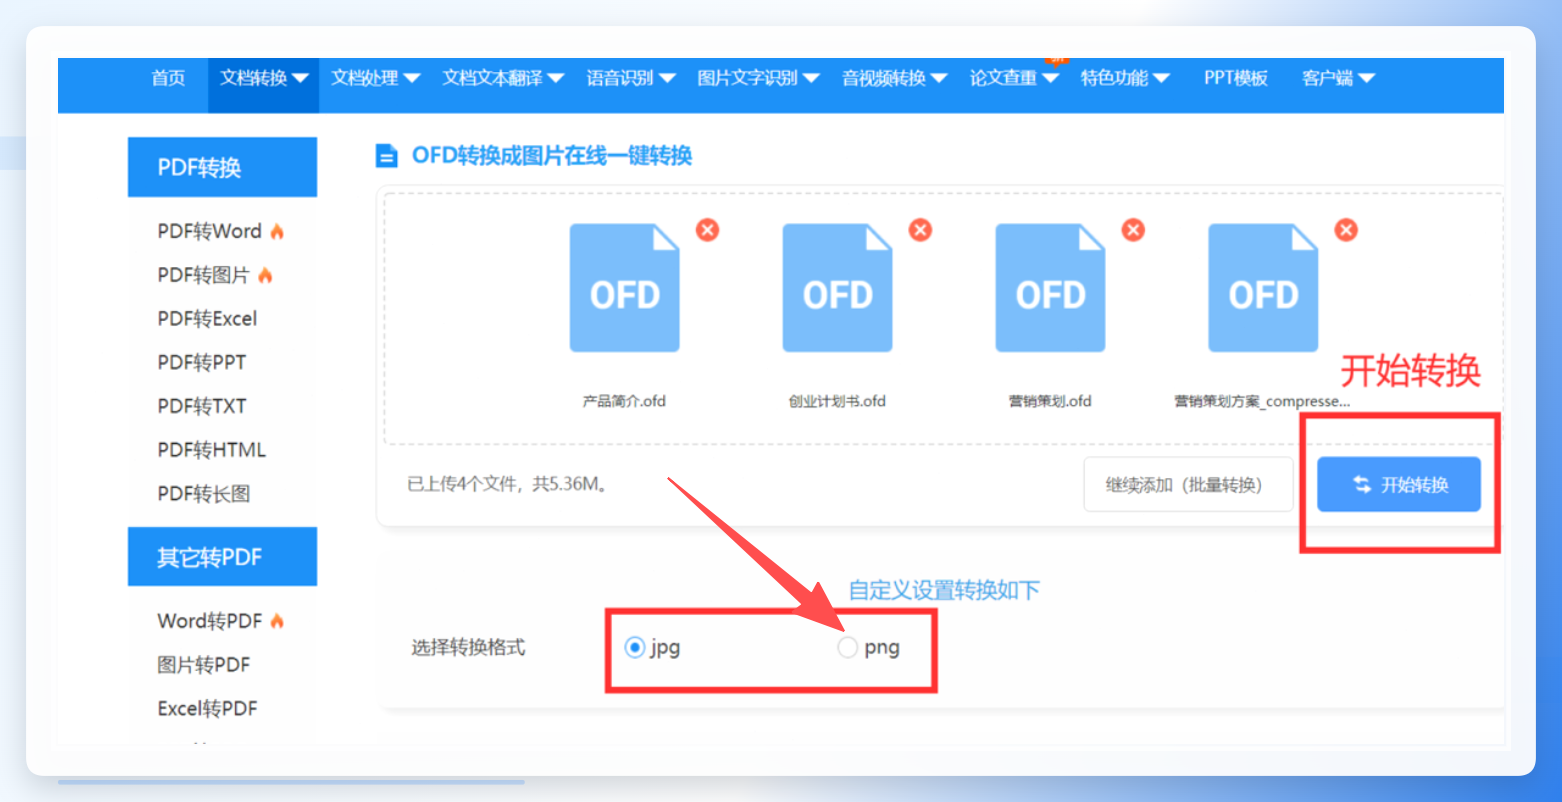Click the 产品简介.ofd file name
This screenshot has width=1562, height=802.
[625, 402]
